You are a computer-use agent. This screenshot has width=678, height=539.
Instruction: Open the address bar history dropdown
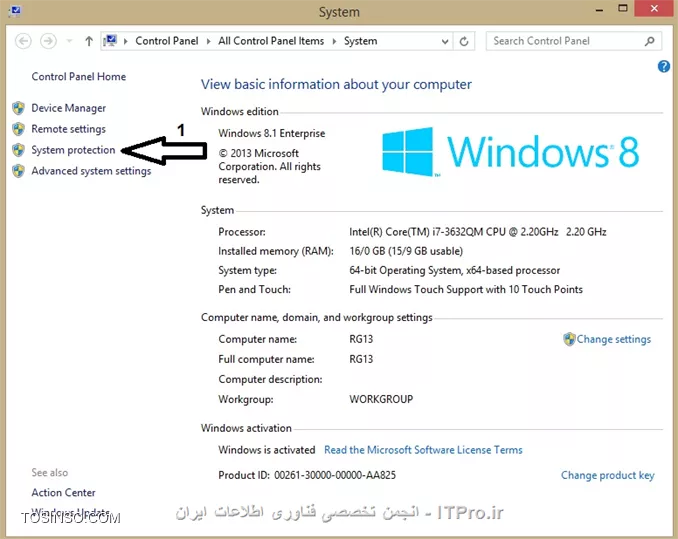tap(445, 41)
